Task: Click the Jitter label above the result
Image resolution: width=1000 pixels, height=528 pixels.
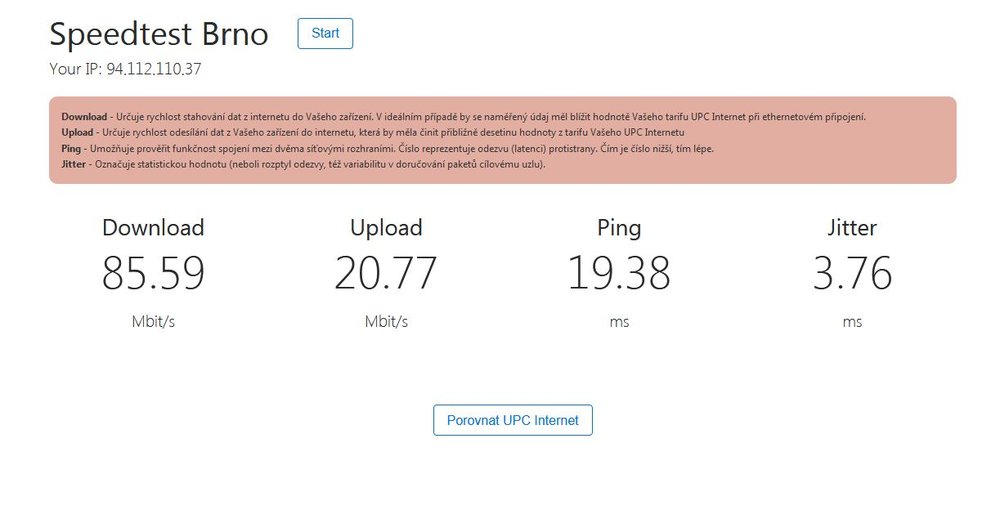Action: [852, 228]
